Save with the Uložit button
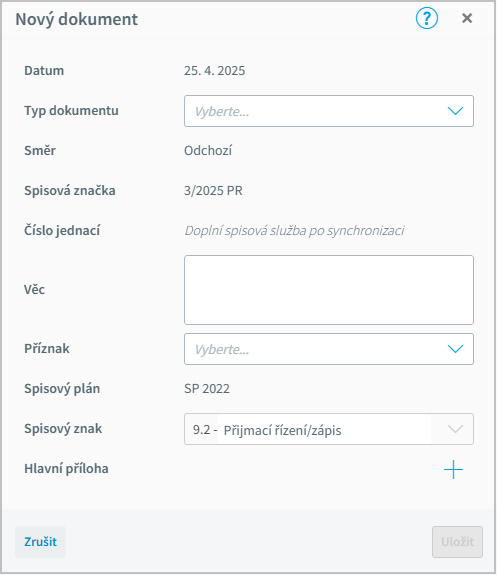This screenshot has width=497, height=575. pyautogui.click(x=457, y=542)
